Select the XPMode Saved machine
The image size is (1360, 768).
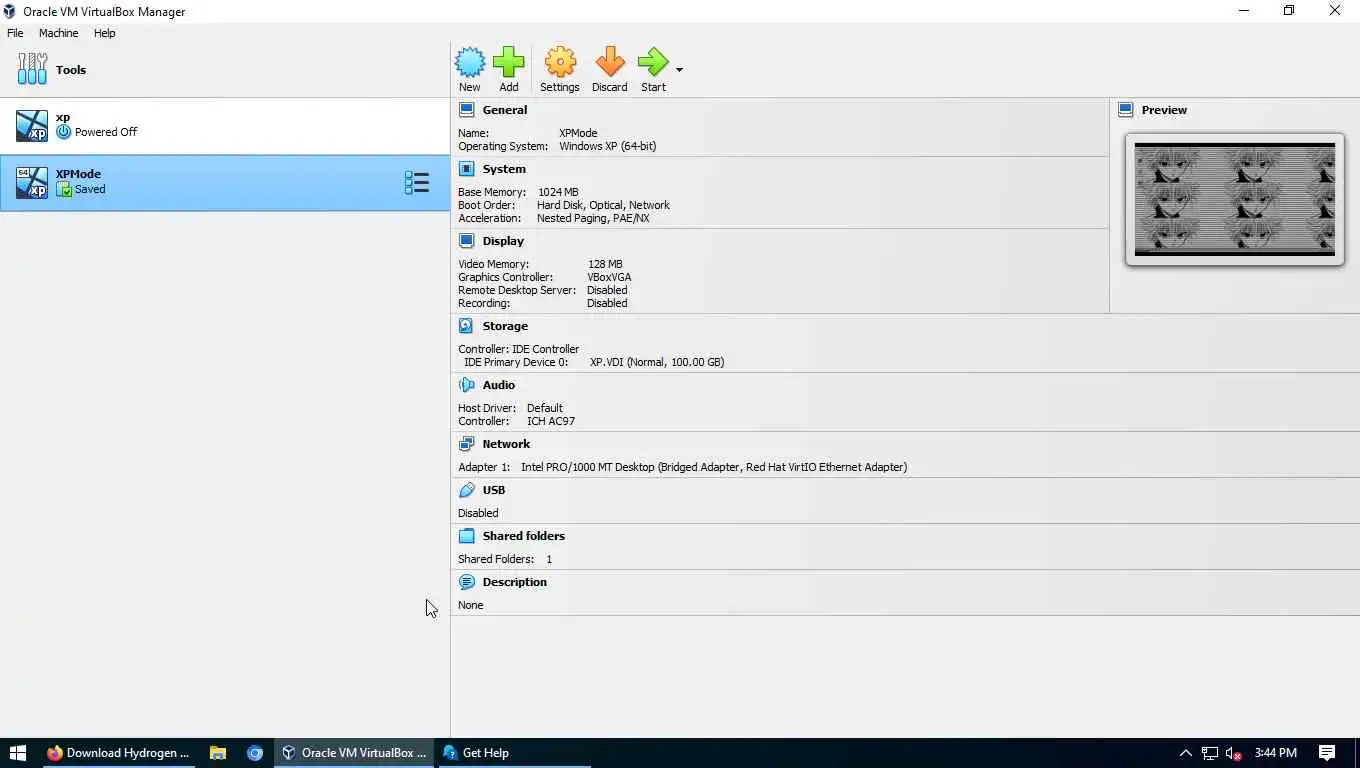pos(225,182)
